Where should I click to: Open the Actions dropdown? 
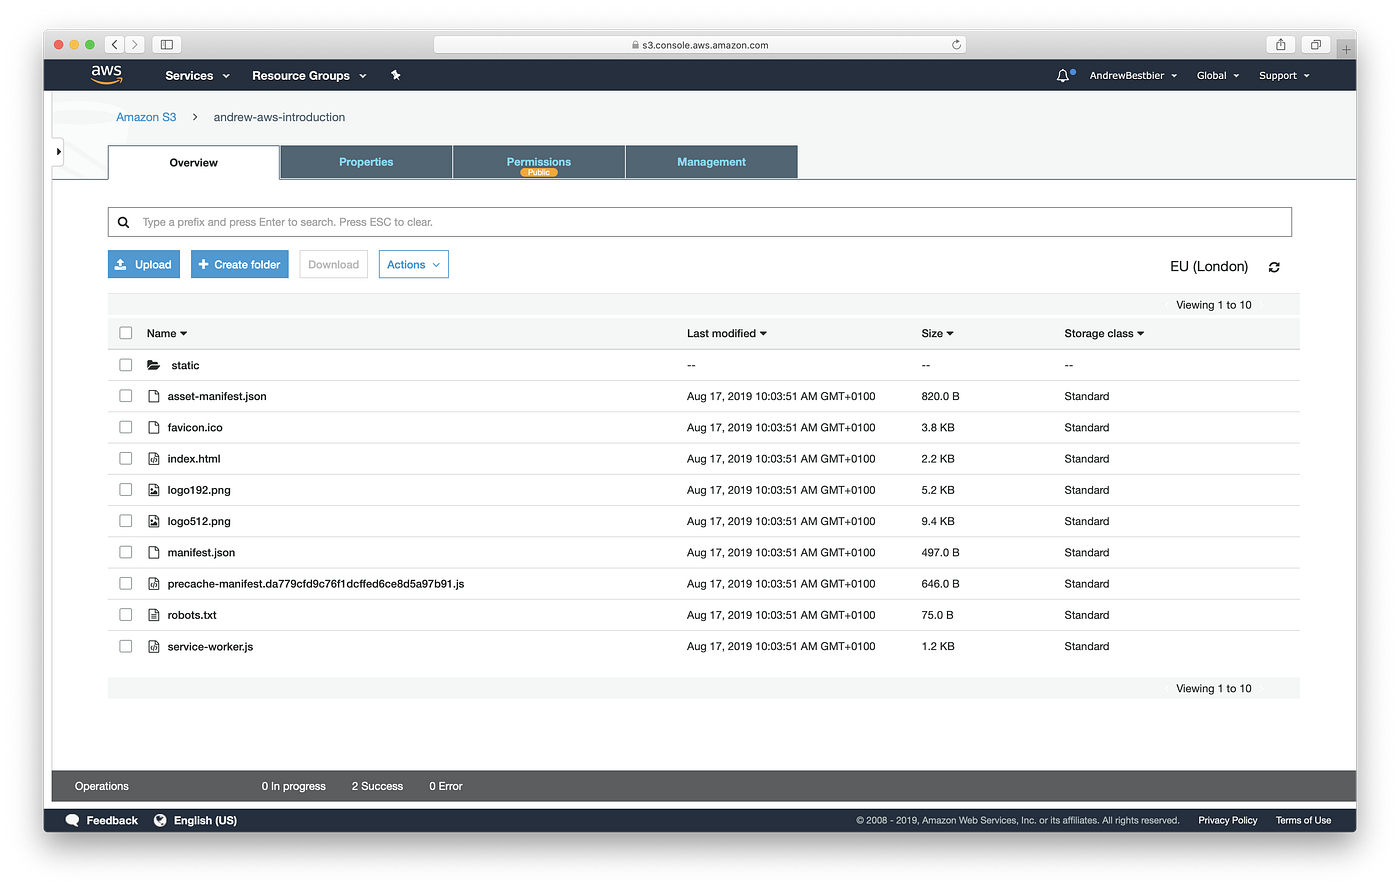(413, 264)
